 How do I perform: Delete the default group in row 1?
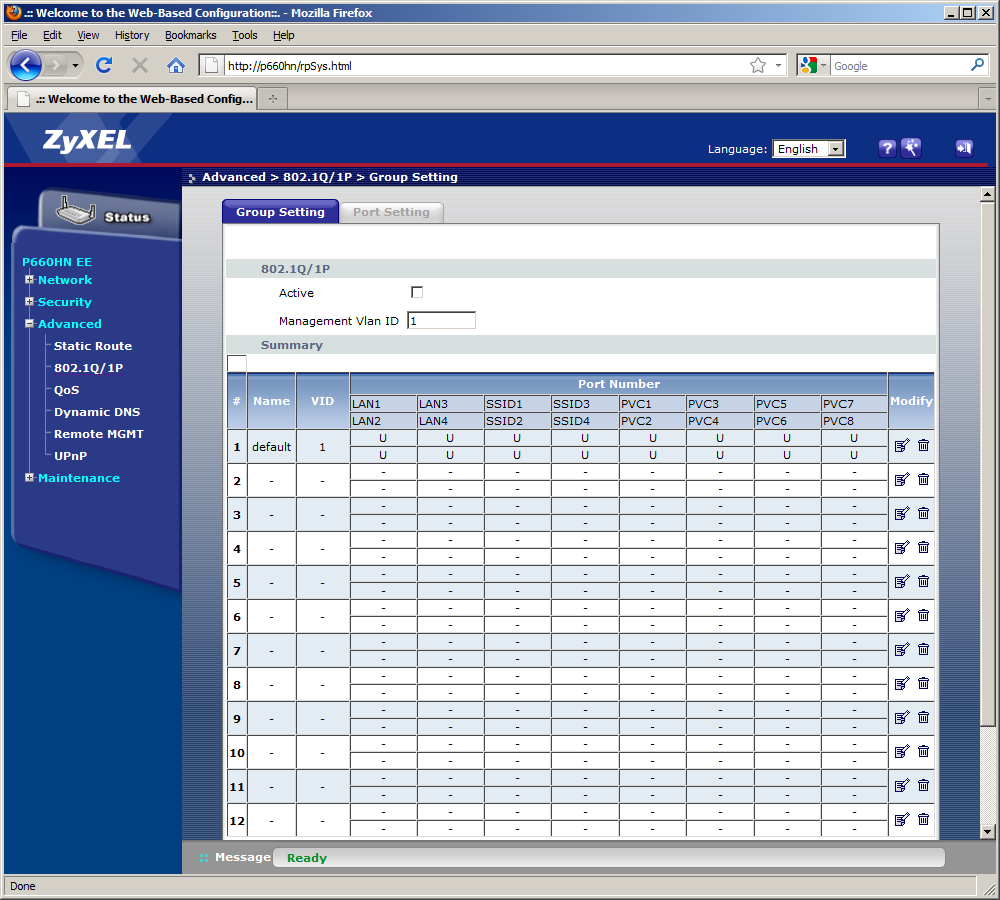pos(923,445)
